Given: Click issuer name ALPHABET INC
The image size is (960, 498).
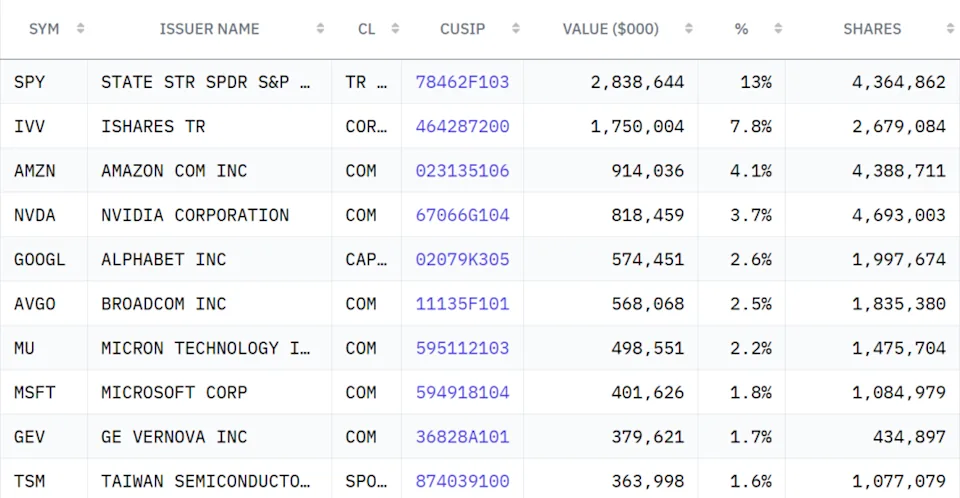Looking at the screenshot, I should [x=163, y=260].
